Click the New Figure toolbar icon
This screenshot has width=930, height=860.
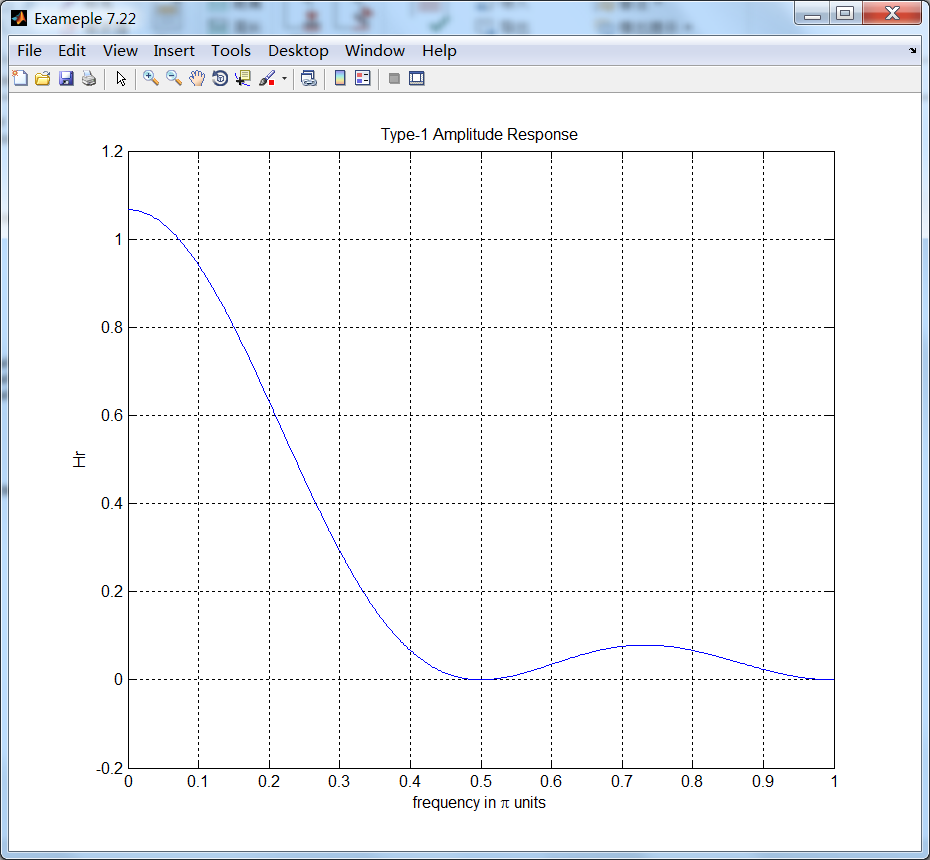pyautogui.click(x=20, y=78)
